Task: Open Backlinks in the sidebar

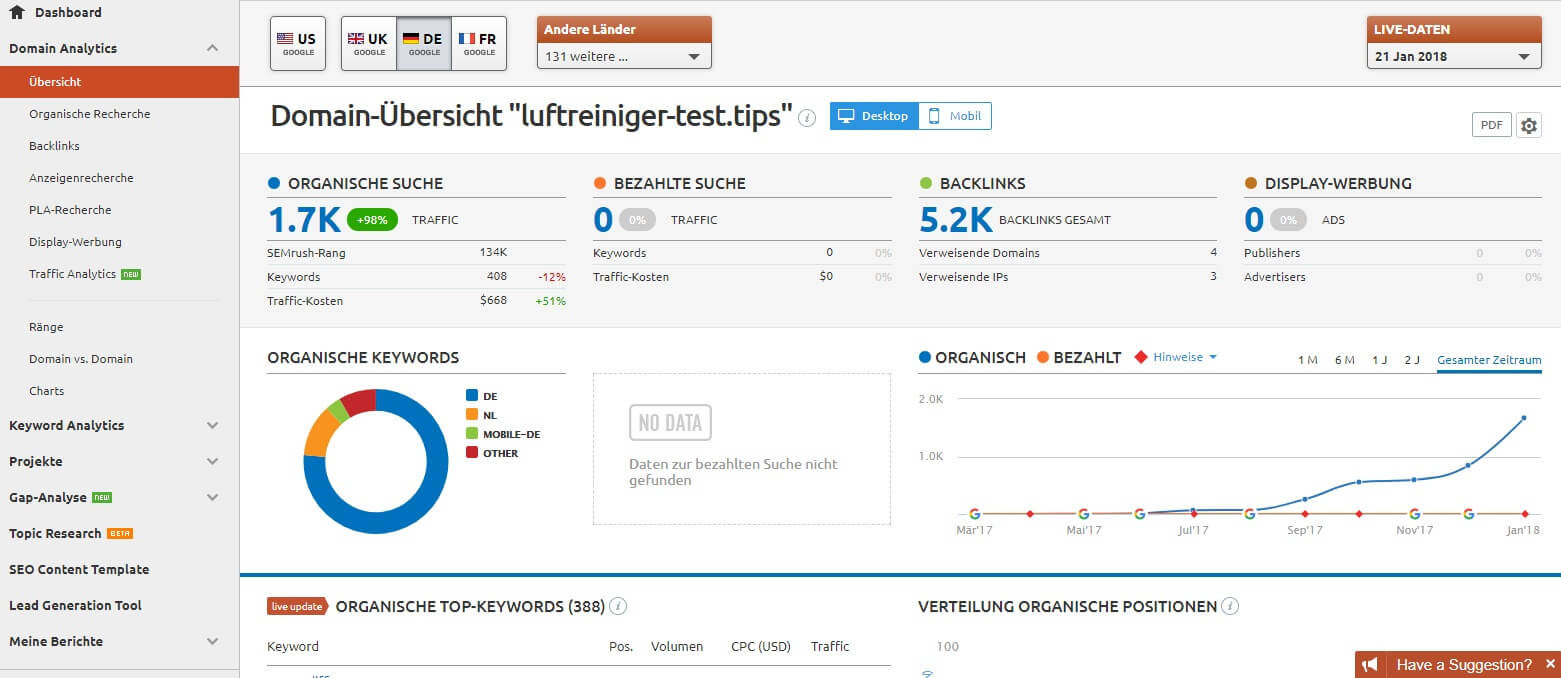Action: click(x=55, y=146)
